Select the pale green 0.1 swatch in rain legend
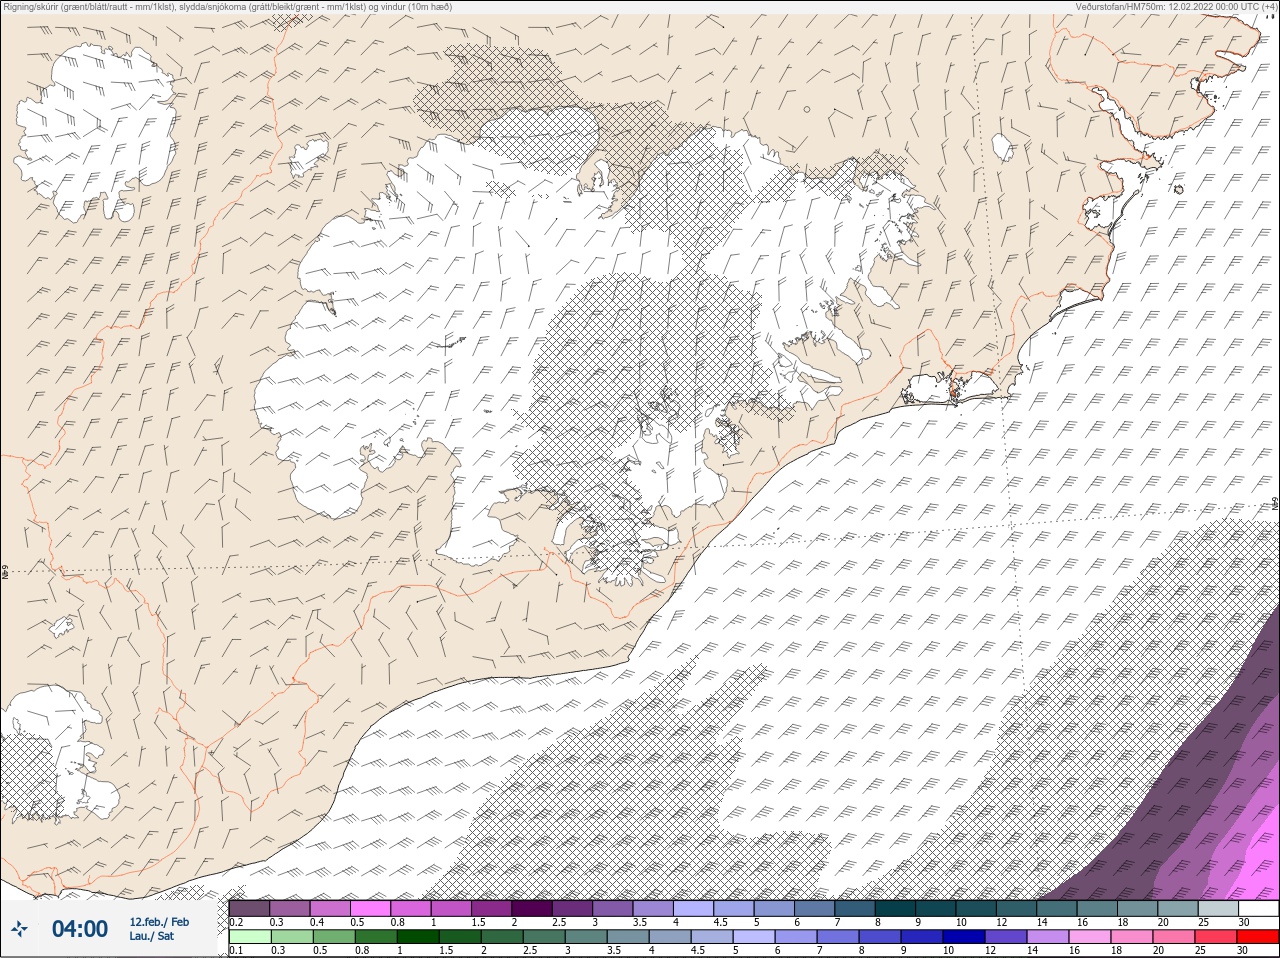 [x=250, y=937]
